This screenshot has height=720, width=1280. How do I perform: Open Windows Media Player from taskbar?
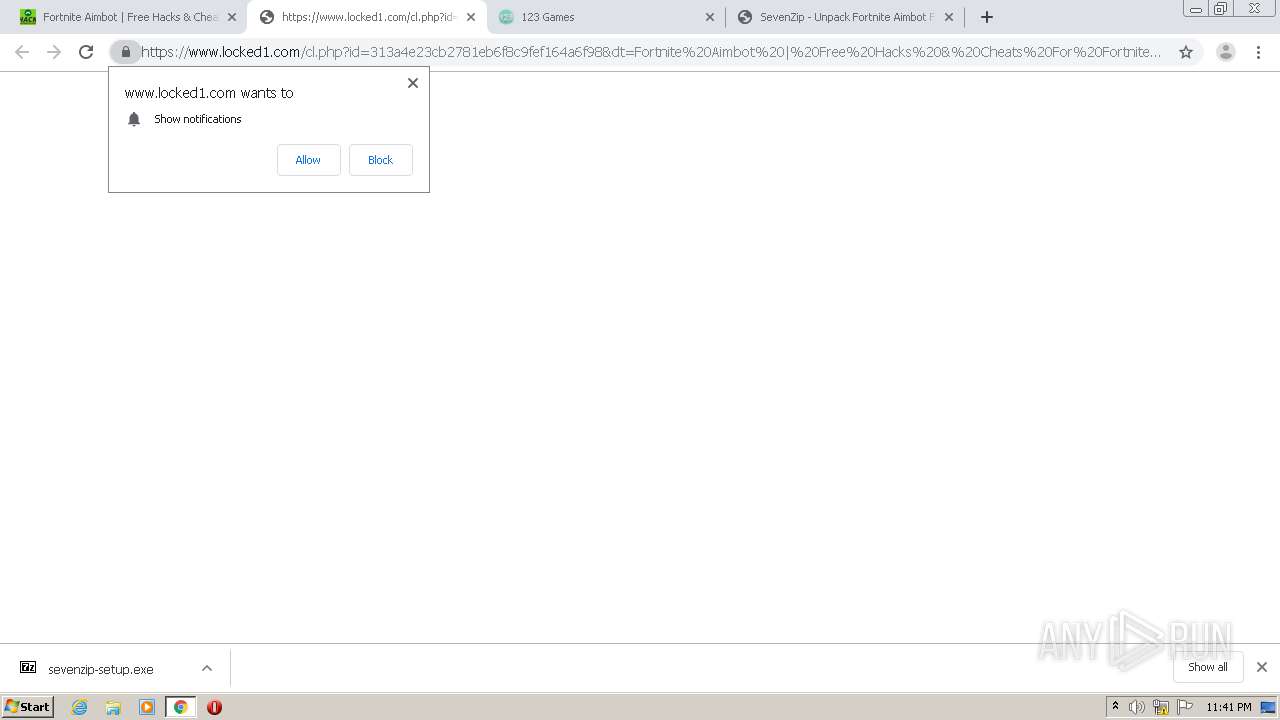(147, 707)
